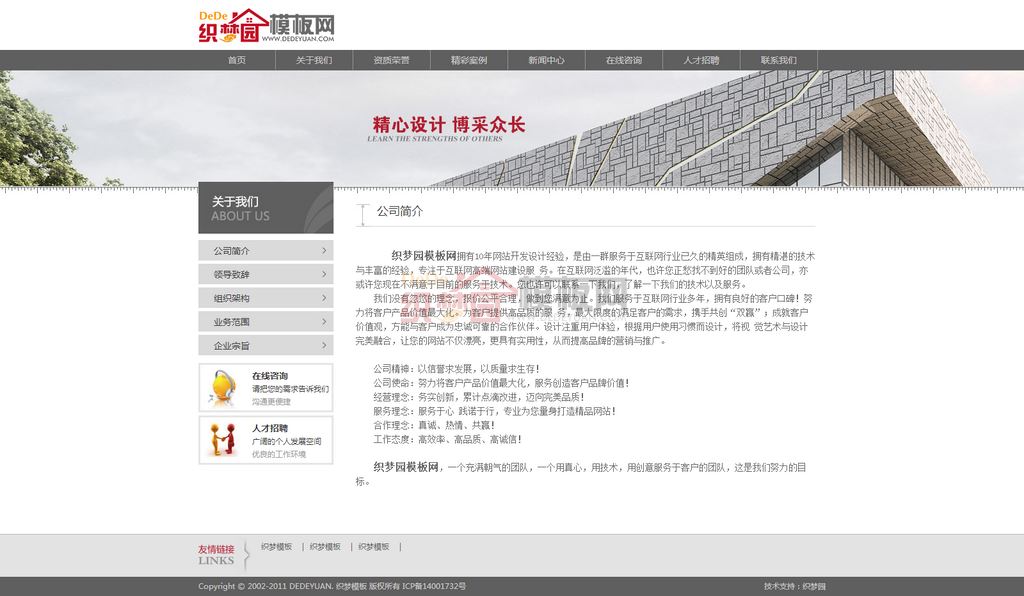Image resolution: width=1024 pixels, height=596 pixels.
Task: Expand the 组织架构 sidebar chevron
Action: (324, 298)
